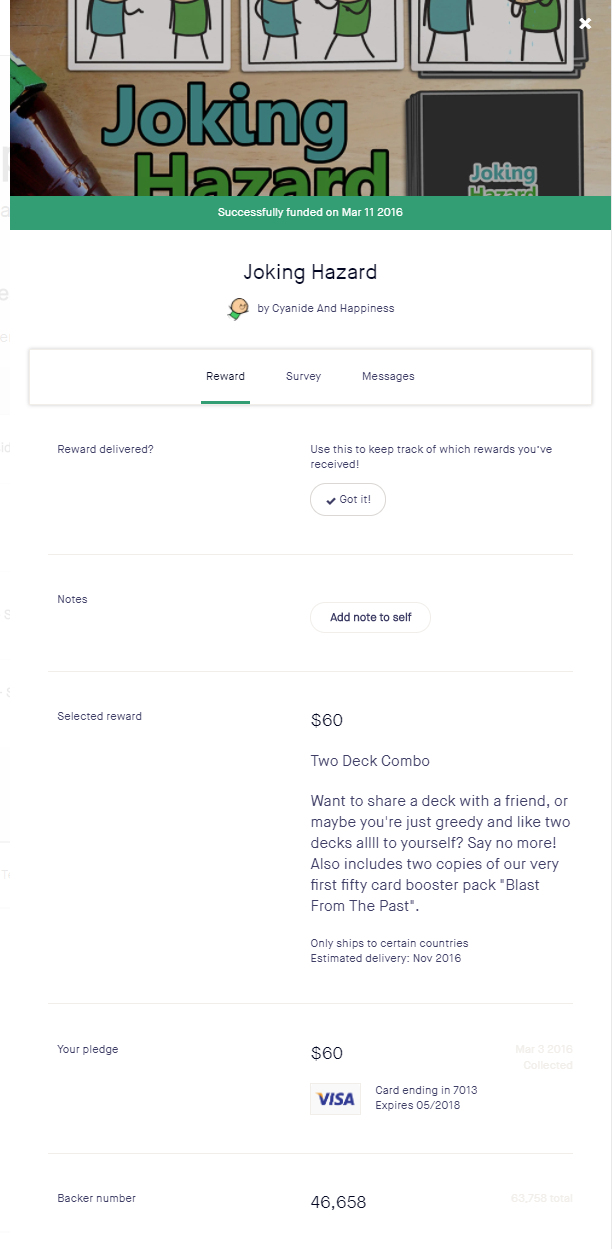Toggle the "Got it!" reward received button
The height and width of the screenshot is (1249, 612).
point(348,500)
